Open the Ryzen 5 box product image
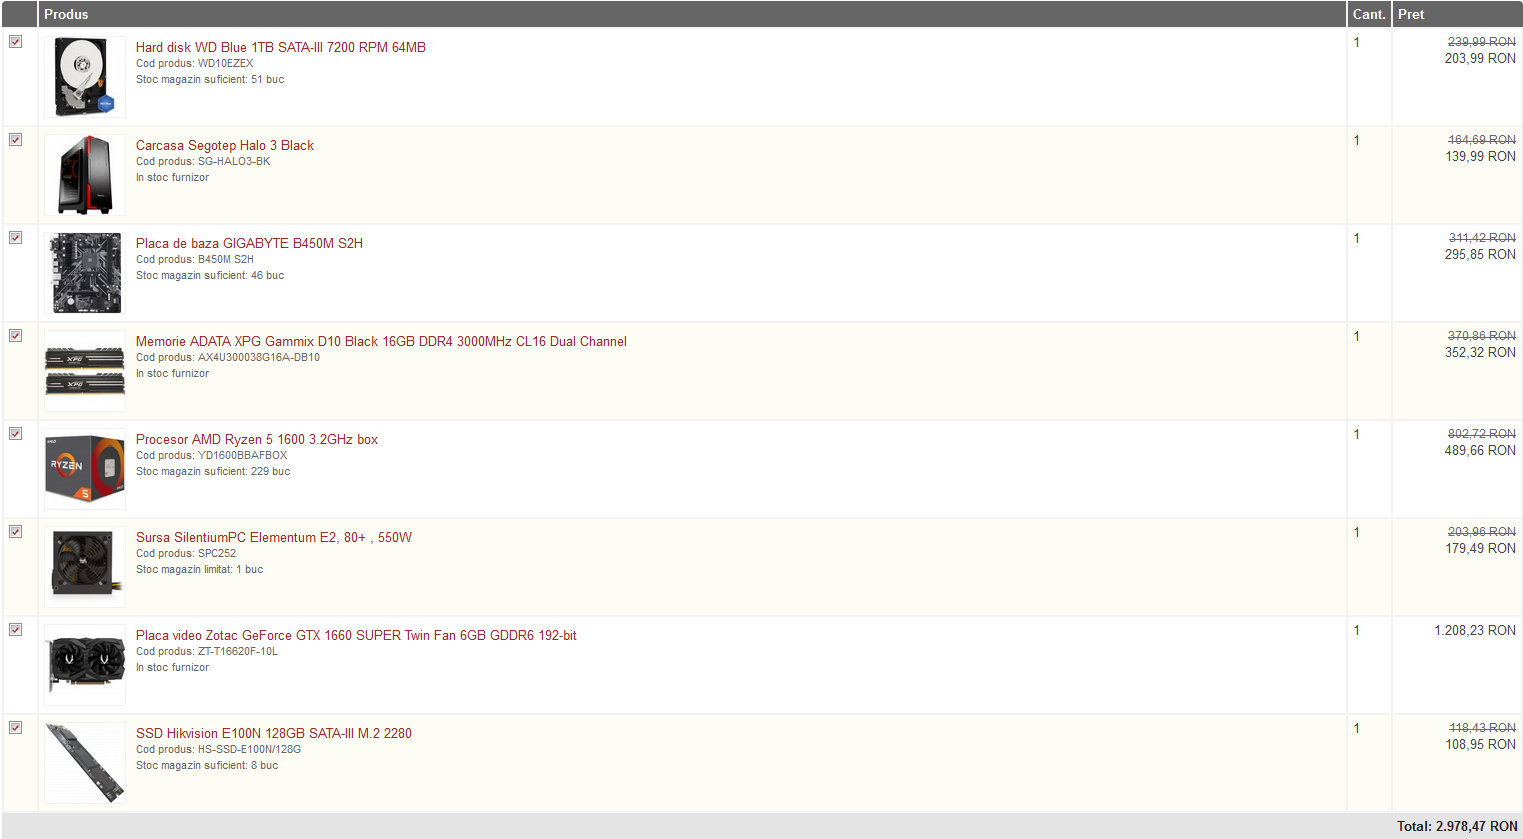 (x=85, y=469)
